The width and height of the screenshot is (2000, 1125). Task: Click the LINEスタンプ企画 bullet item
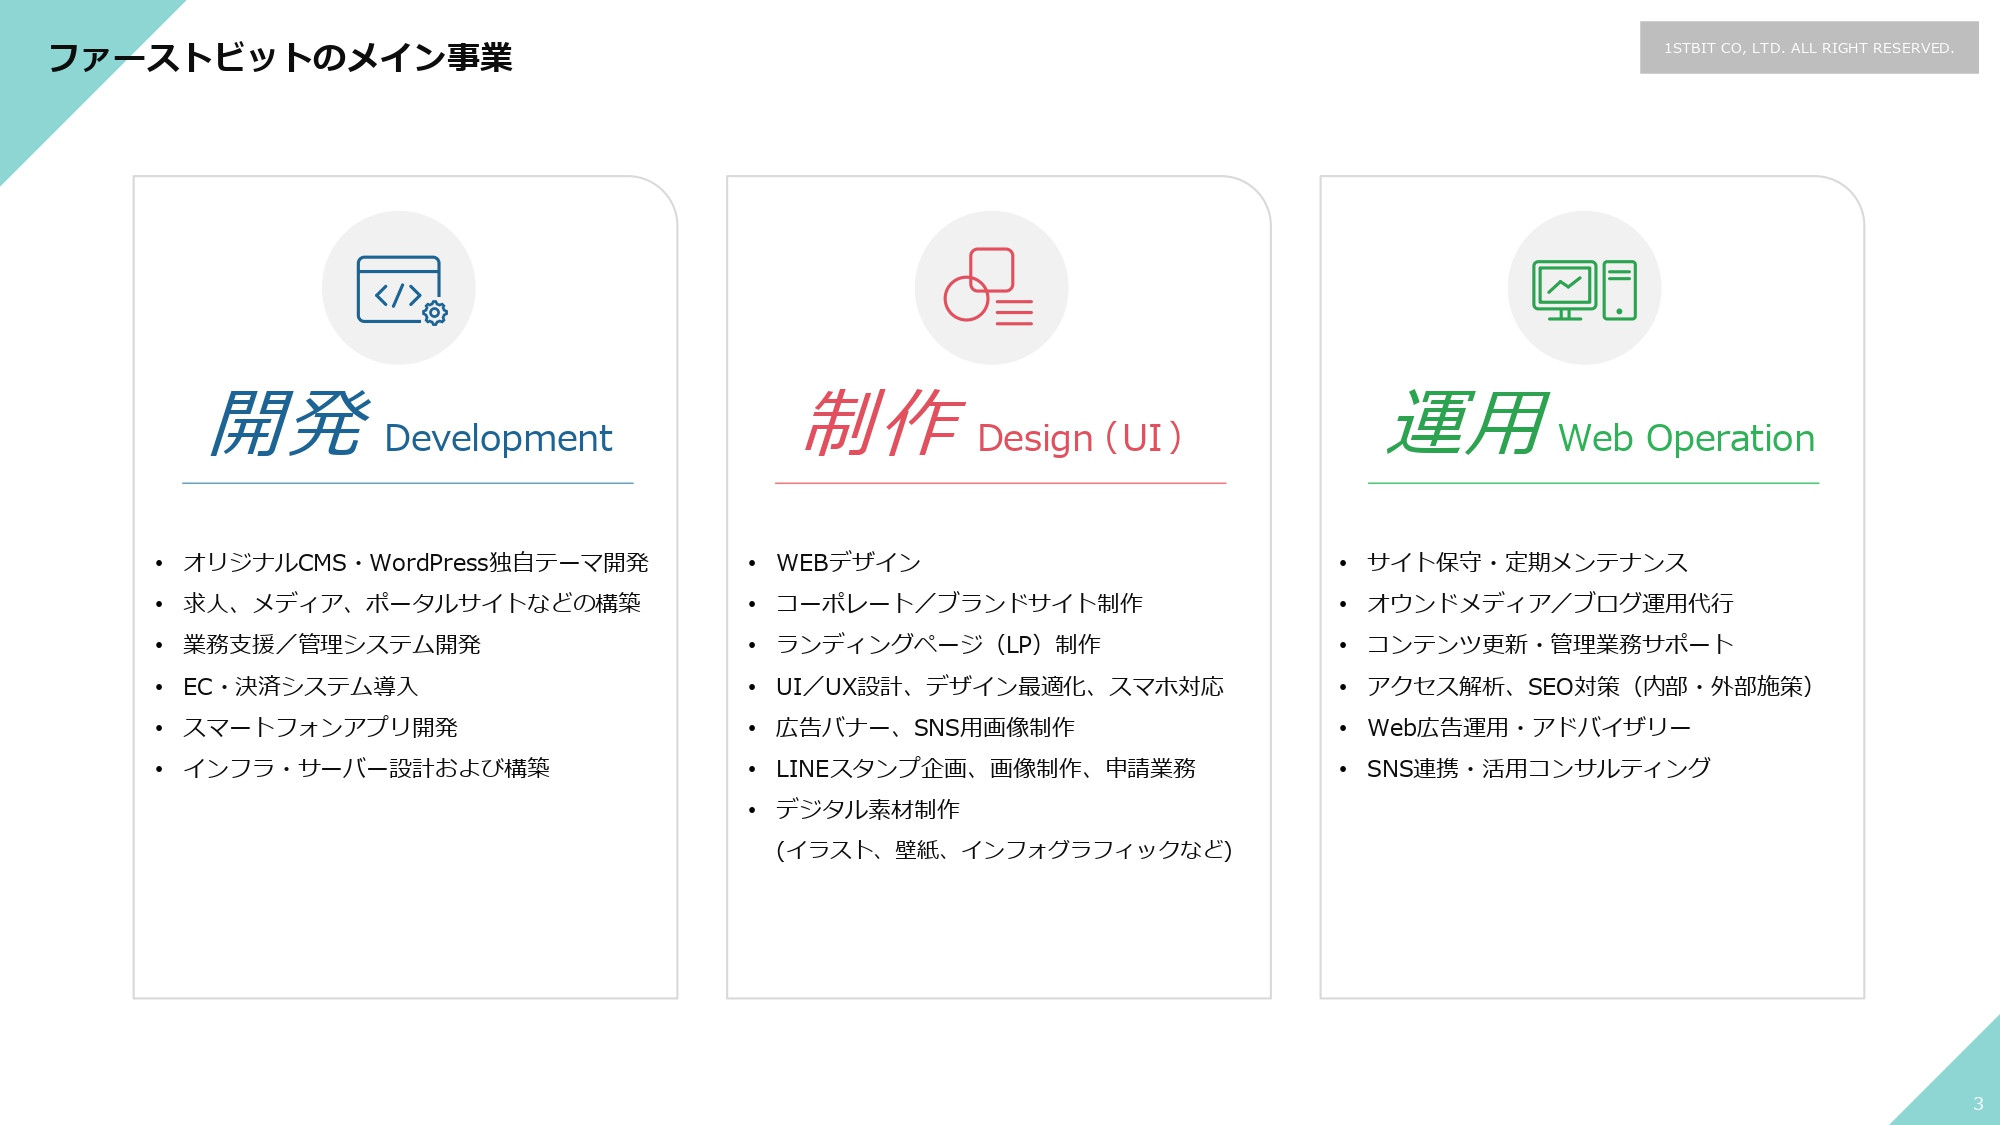click(988, 769)
